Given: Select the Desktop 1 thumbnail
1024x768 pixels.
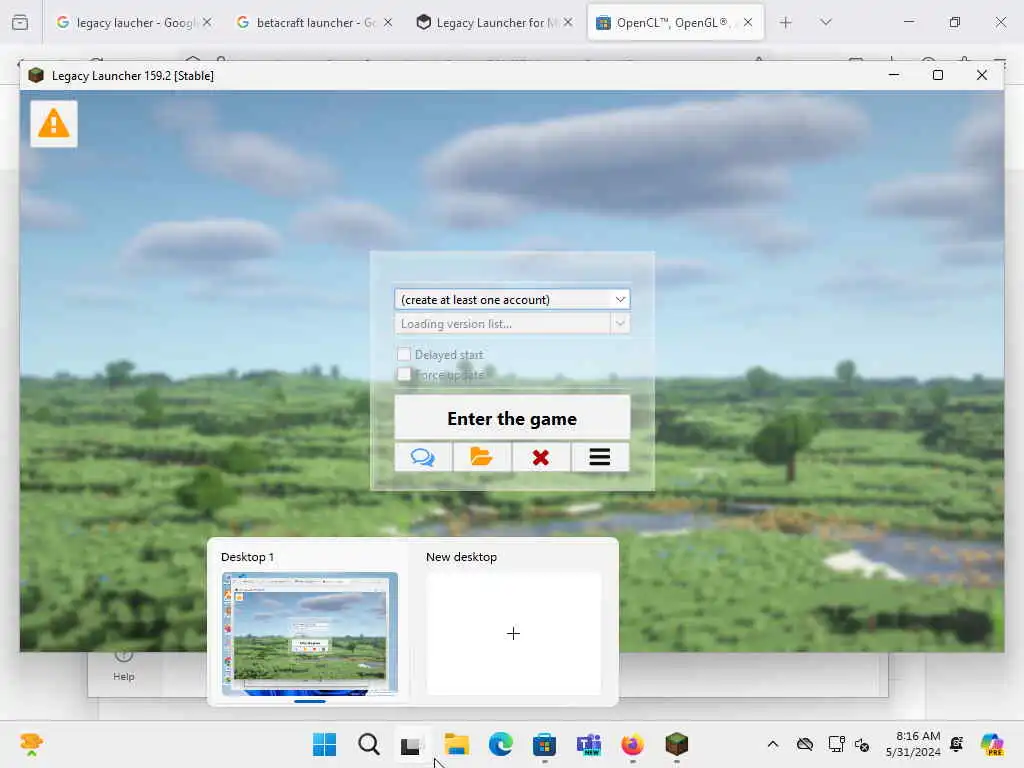Looking at the screenshot, I should point(310,633).
